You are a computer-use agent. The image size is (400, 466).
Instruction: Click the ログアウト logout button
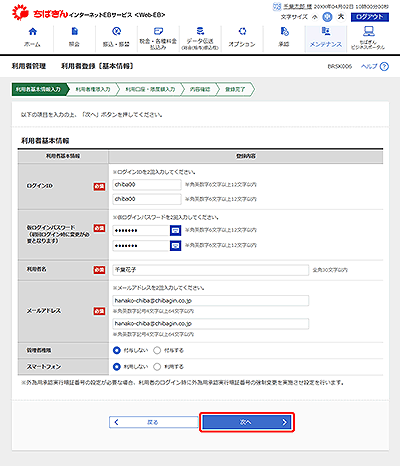click(370, 17)
